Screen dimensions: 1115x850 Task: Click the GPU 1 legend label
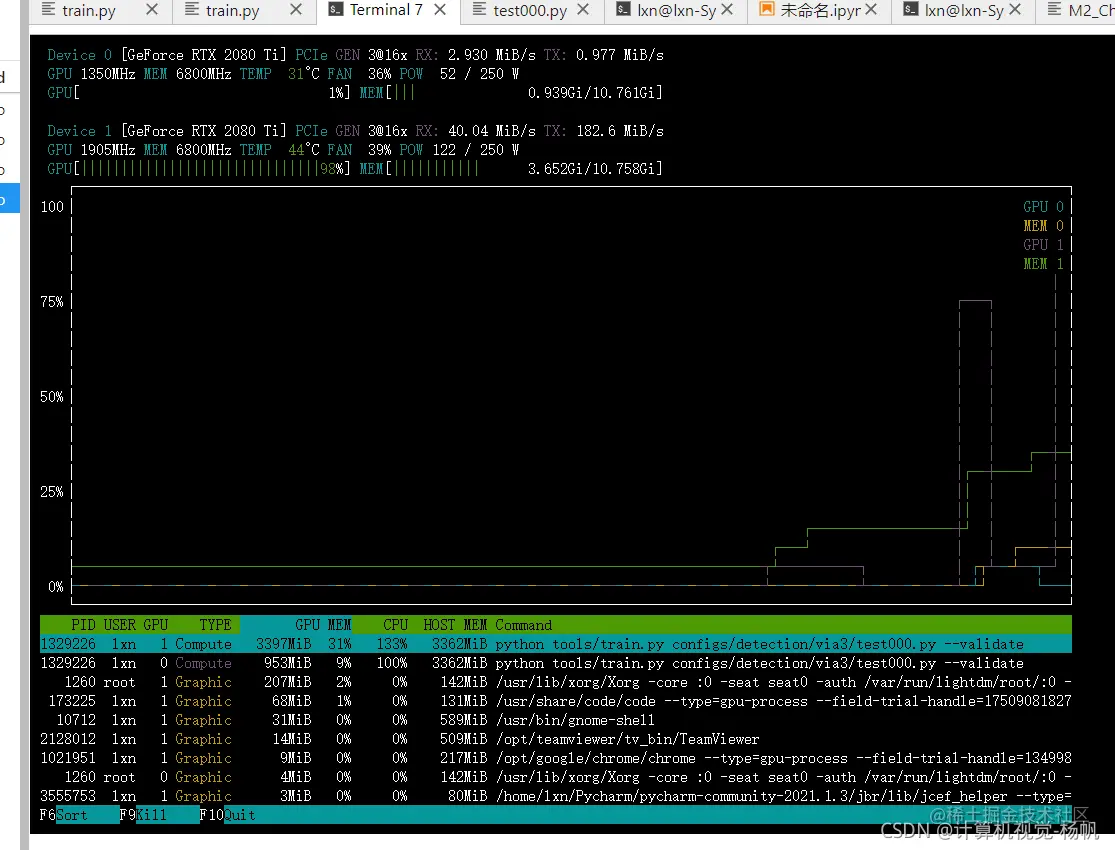pyautogui.click(x=1043, y=245)
